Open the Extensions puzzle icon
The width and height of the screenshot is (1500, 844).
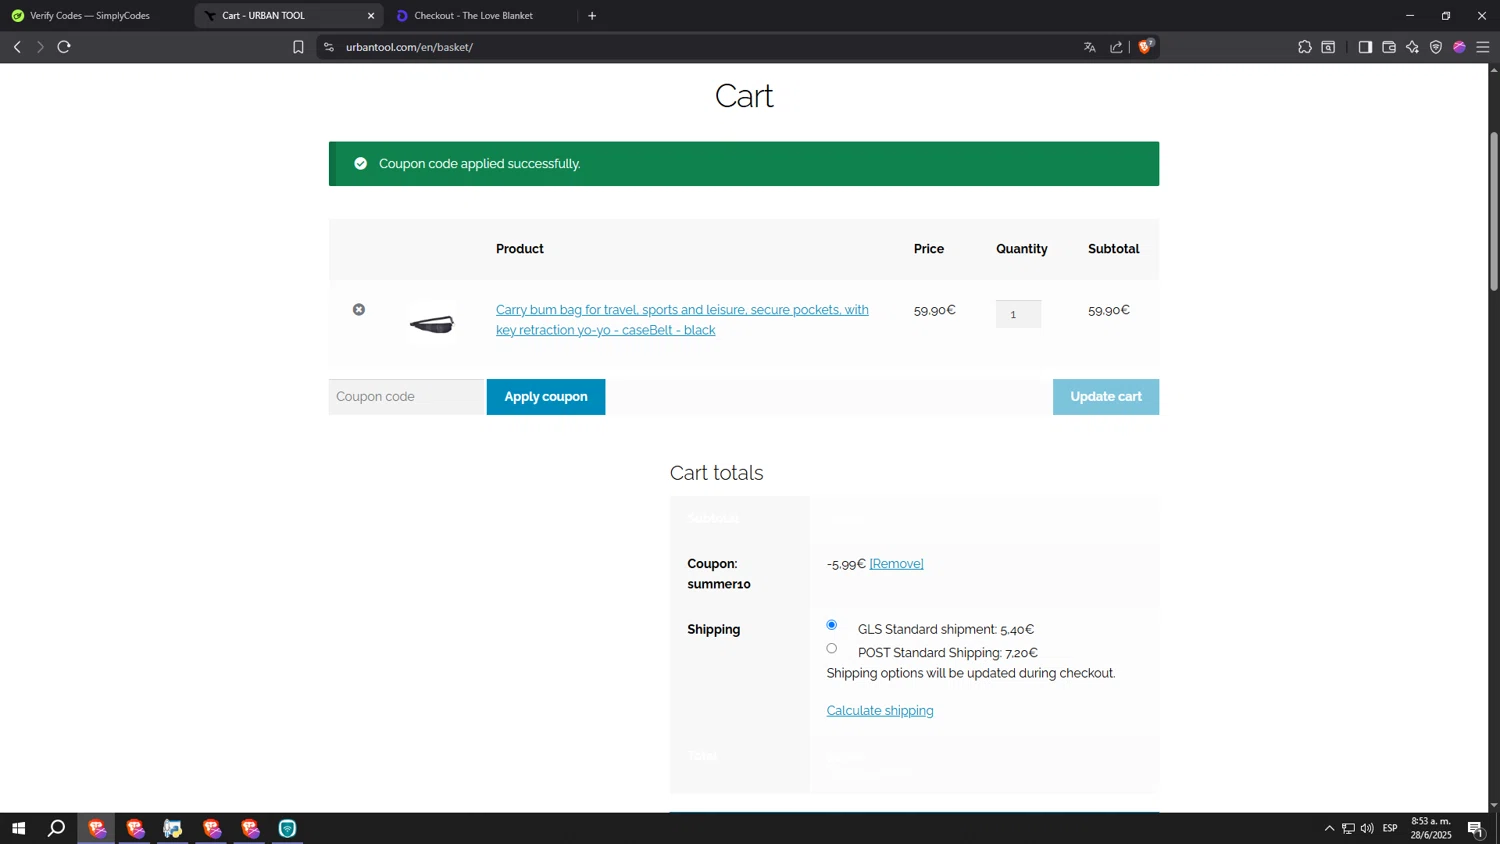pos(1305,47)
